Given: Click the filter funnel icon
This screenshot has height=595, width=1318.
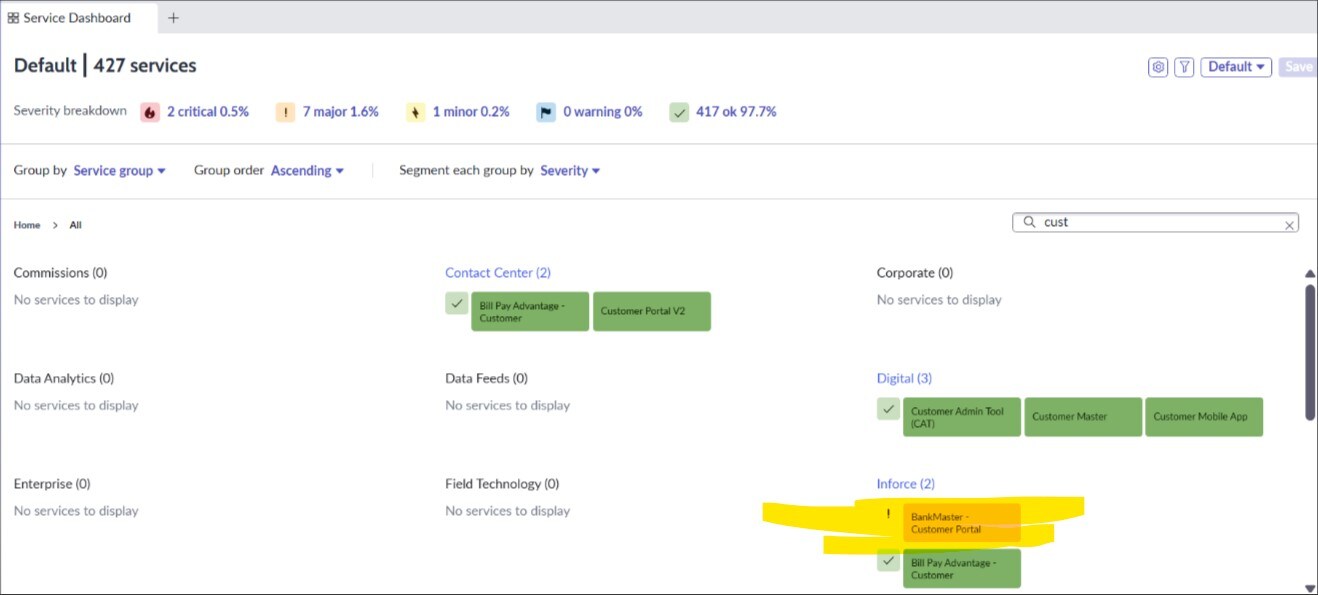Looking at the screenshot, I should point(1184,67).
